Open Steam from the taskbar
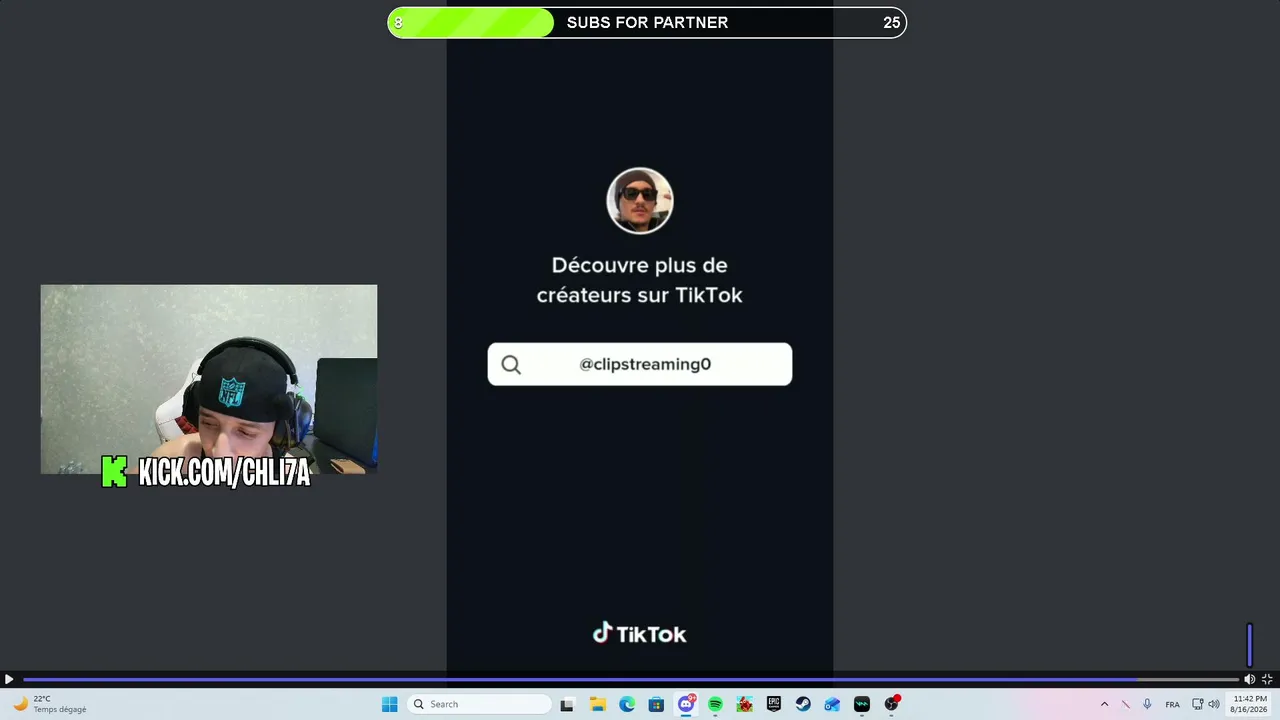Viewport: 1280px width, 720px height. (x=803, y=704)
